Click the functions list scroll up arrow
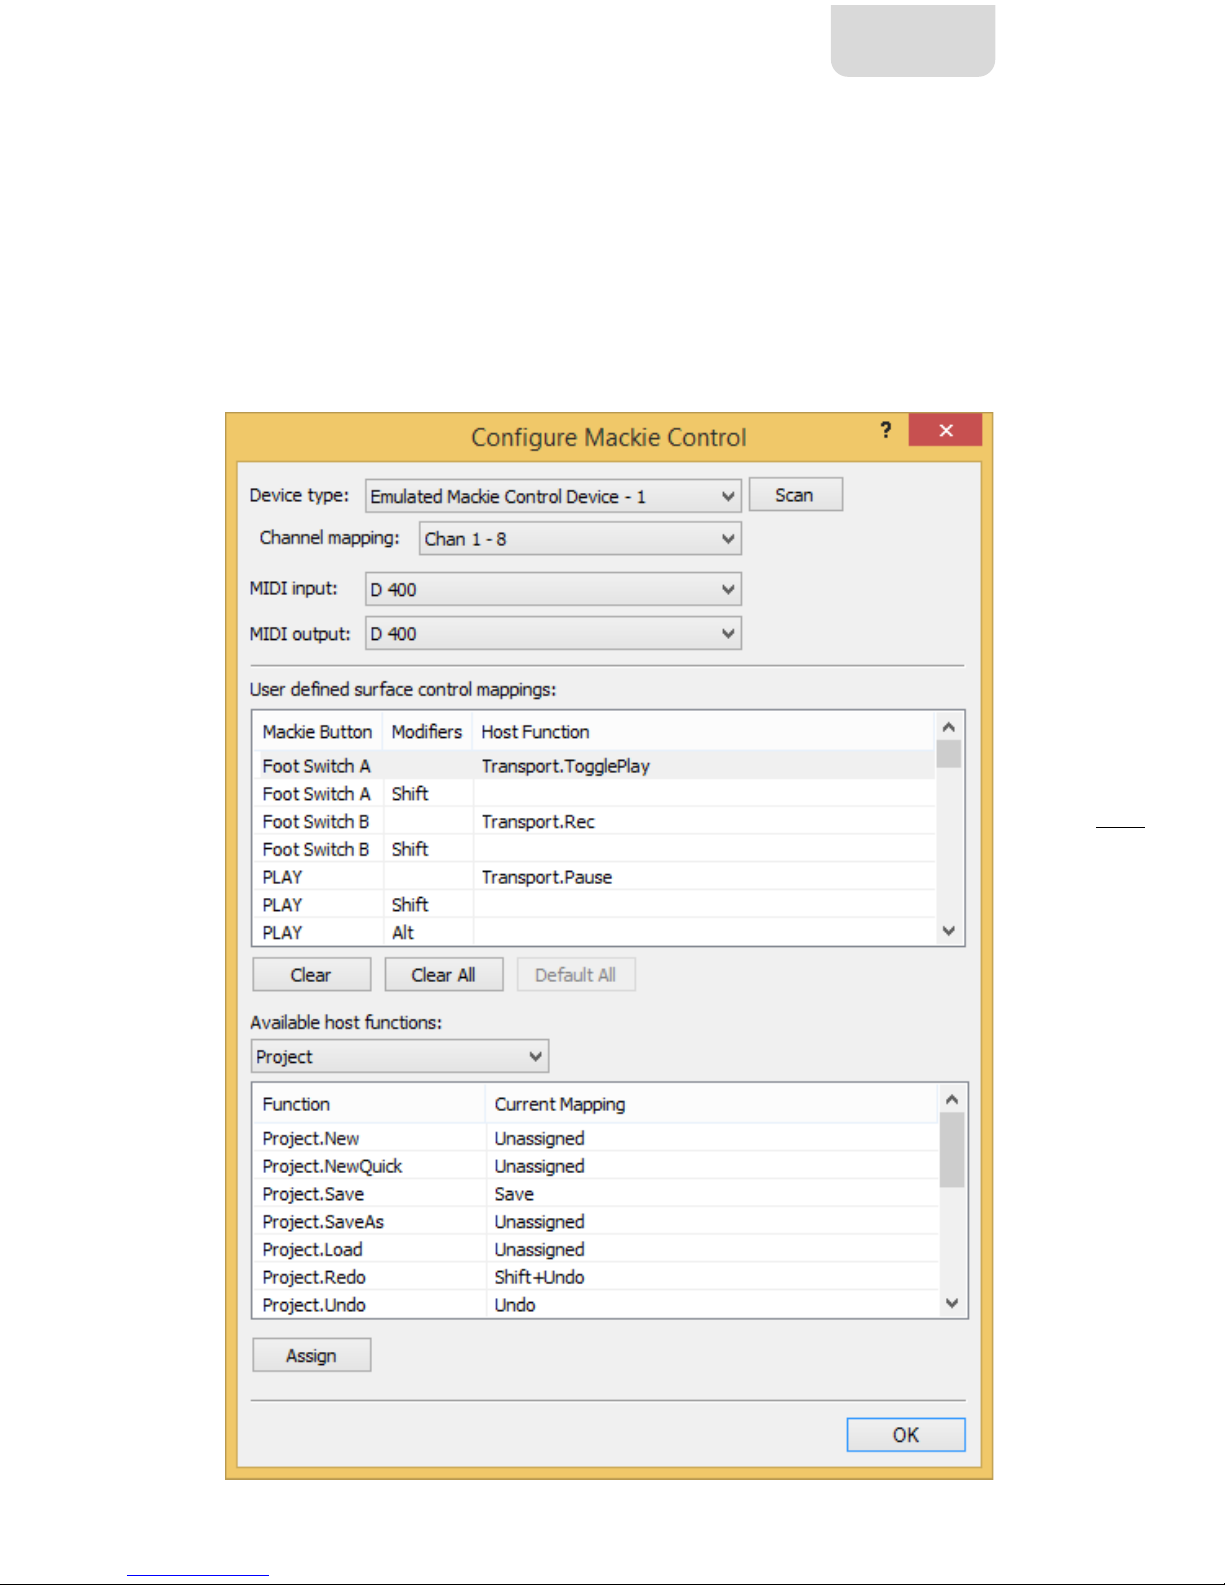Image resolution: width=1225 pixels, height=1585 pixels. (x=952, y=1100)
